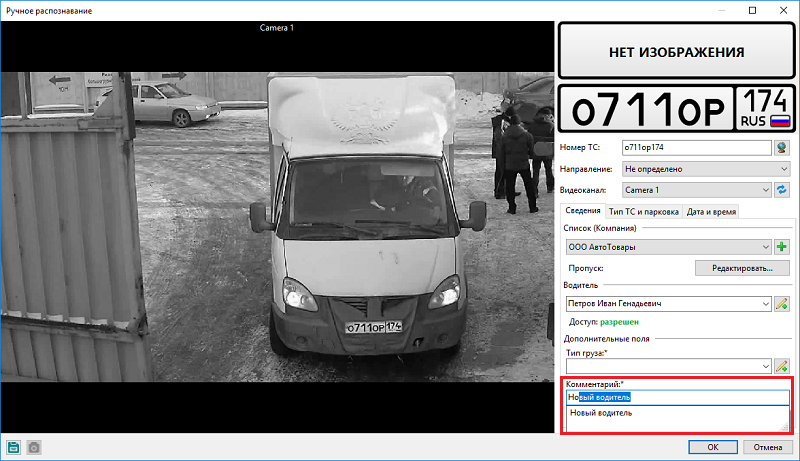Click the refresh icon next to Видеоканал
The height and width of the screenshot is (461, 800).
(x=782, y=189)
